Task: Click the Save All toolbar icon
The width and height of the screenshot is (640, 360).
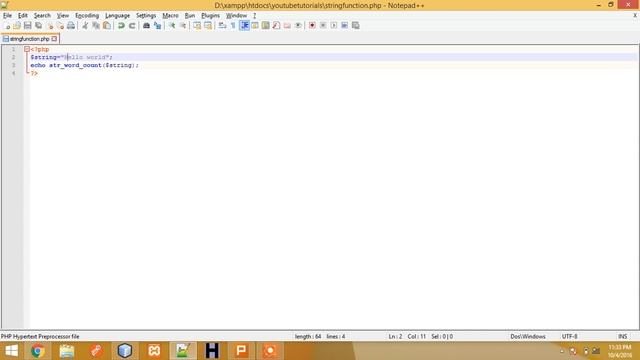Action: [38, 25]
